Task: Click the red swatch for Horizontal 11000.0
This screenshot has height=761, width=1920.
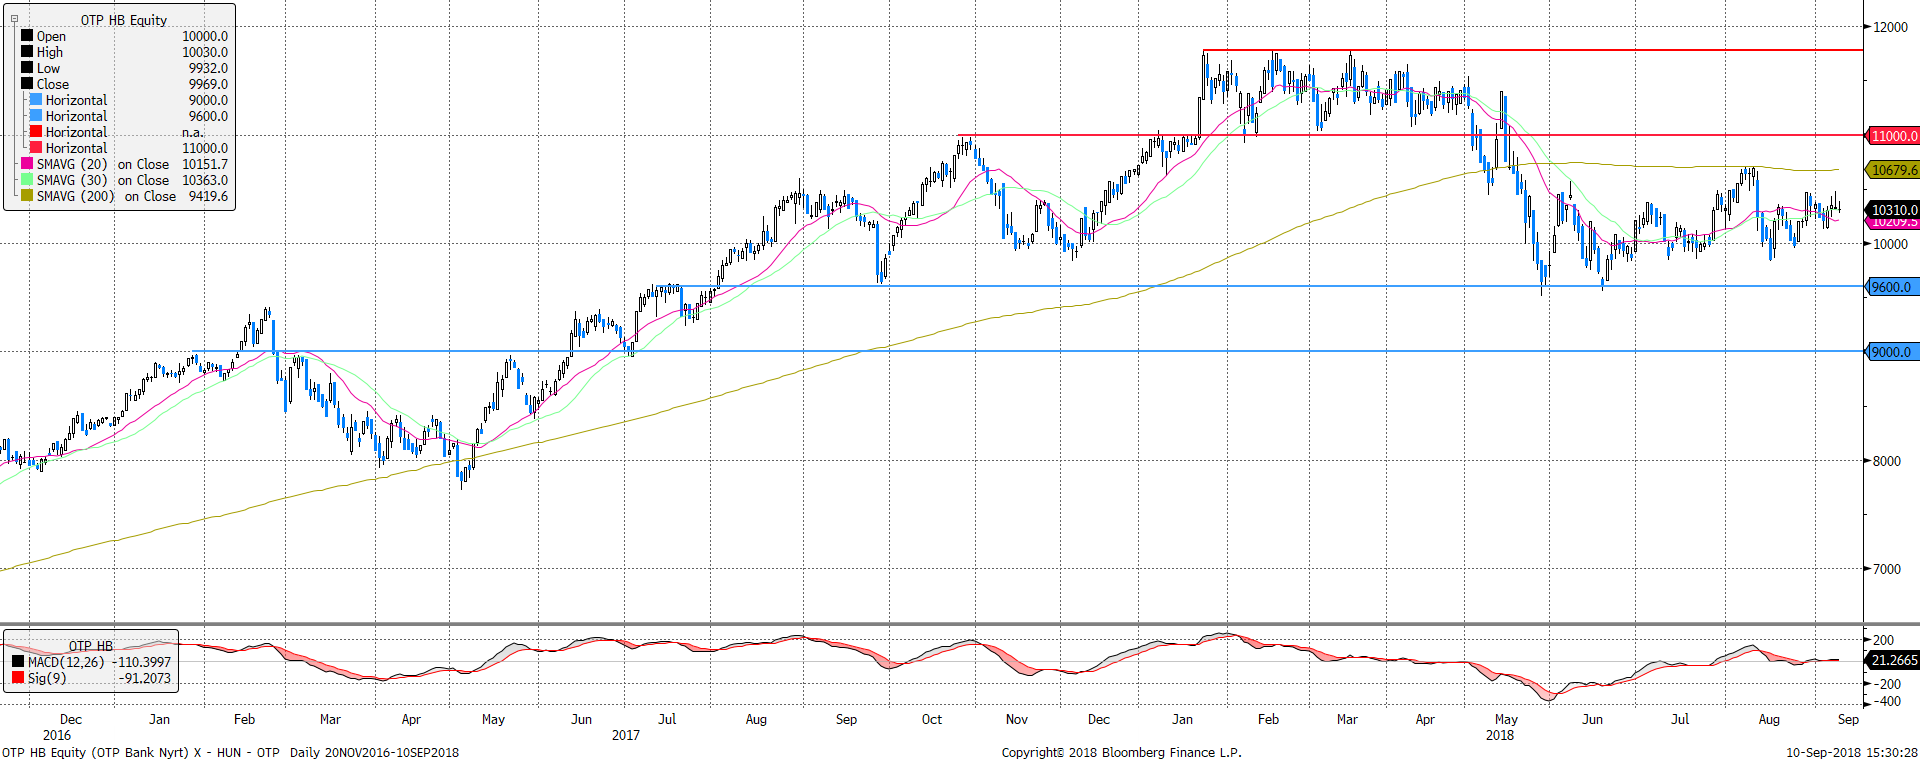Action: [36, 148]
